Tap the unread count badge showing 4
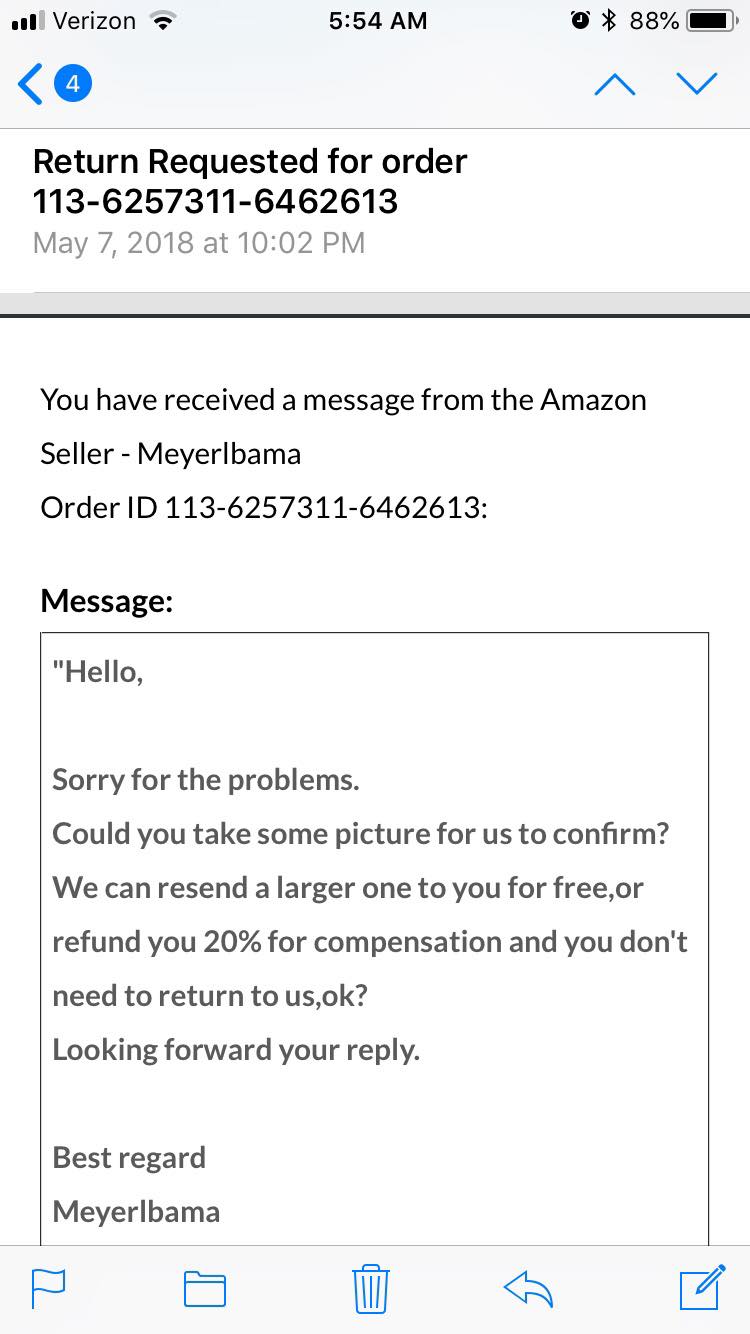750x1334 pixels. tap(72, 85)
